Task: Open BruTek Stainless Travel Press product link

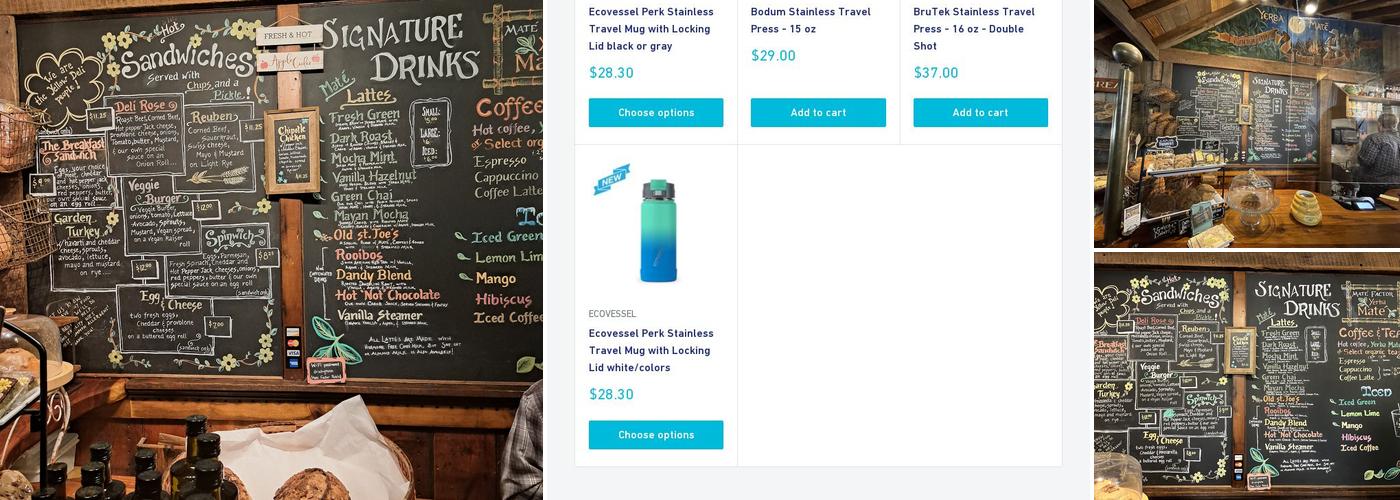Action: click(974, 29)
